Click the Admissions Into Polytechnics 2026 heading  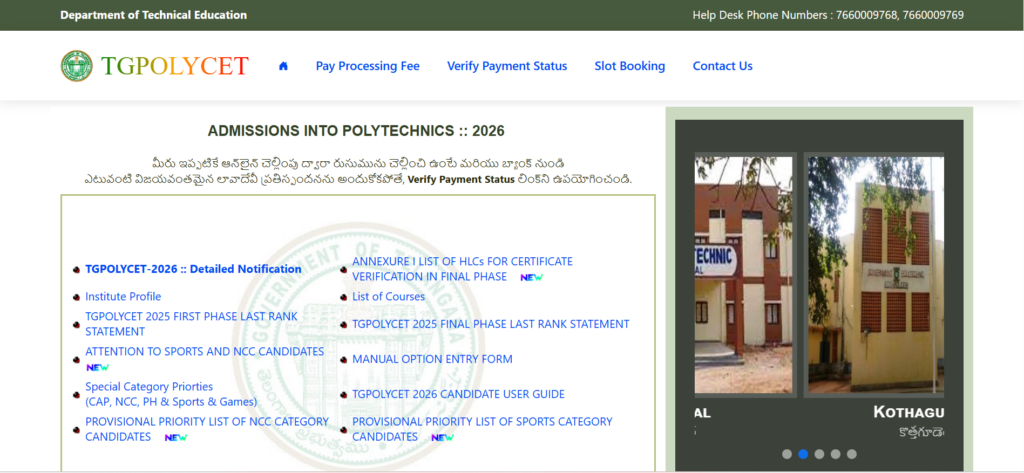356,131
